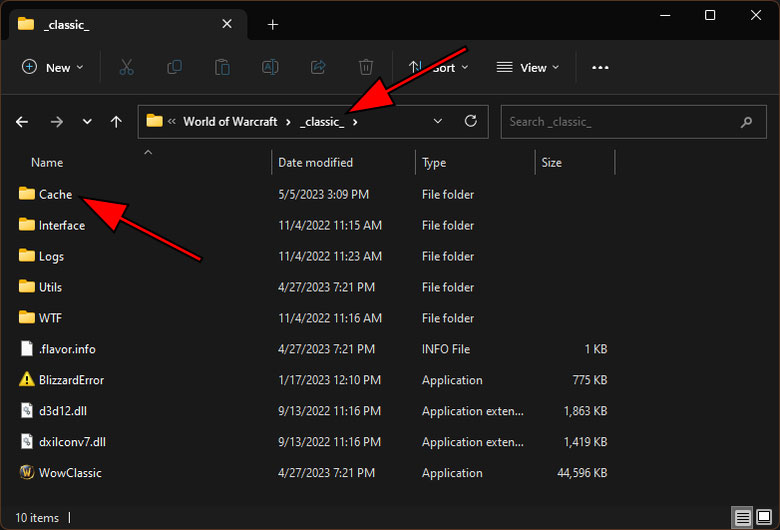Go back with the left arrow
The width and height of the screenshot is (780, 530).
pos(22,121)
